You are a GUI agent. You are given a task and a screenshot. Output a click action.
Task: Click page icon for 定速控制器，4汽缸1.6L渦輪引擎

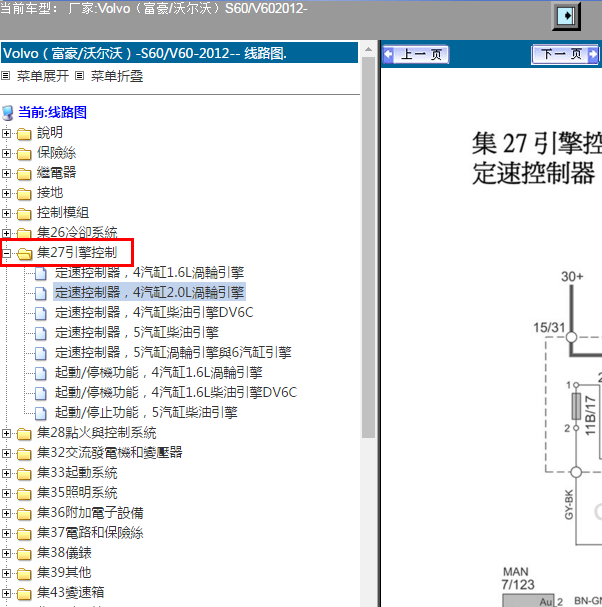(x=40, y=273)
